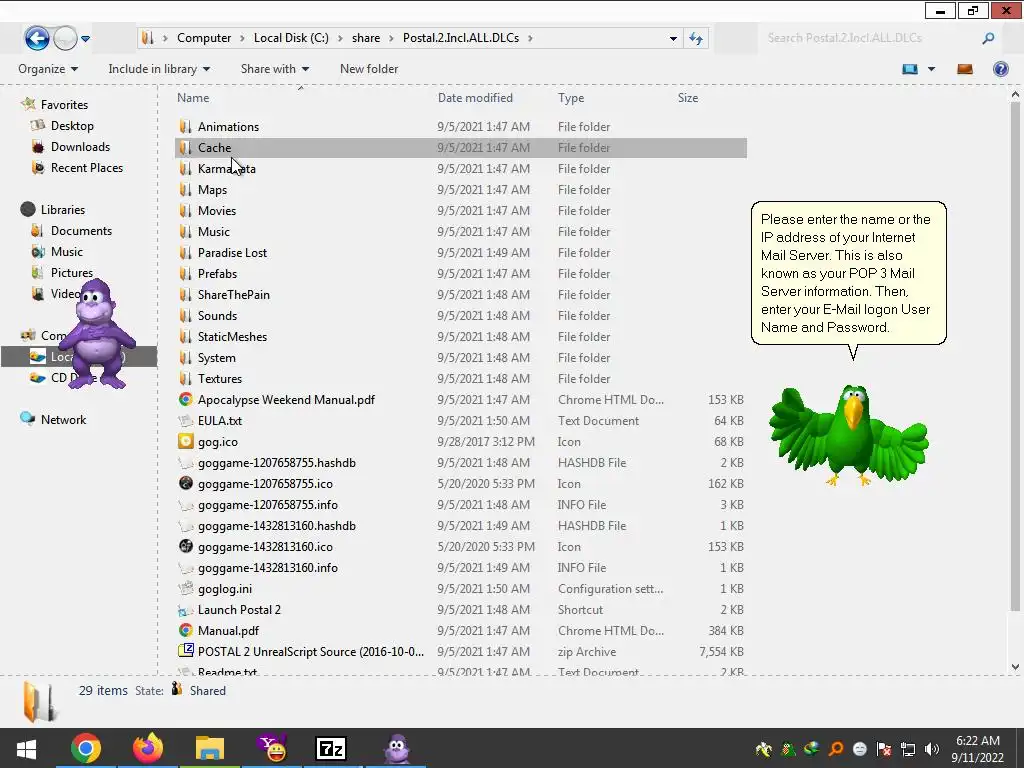
Task: Select goggame-1207658755.ico file icon
Action: [185, 483]
